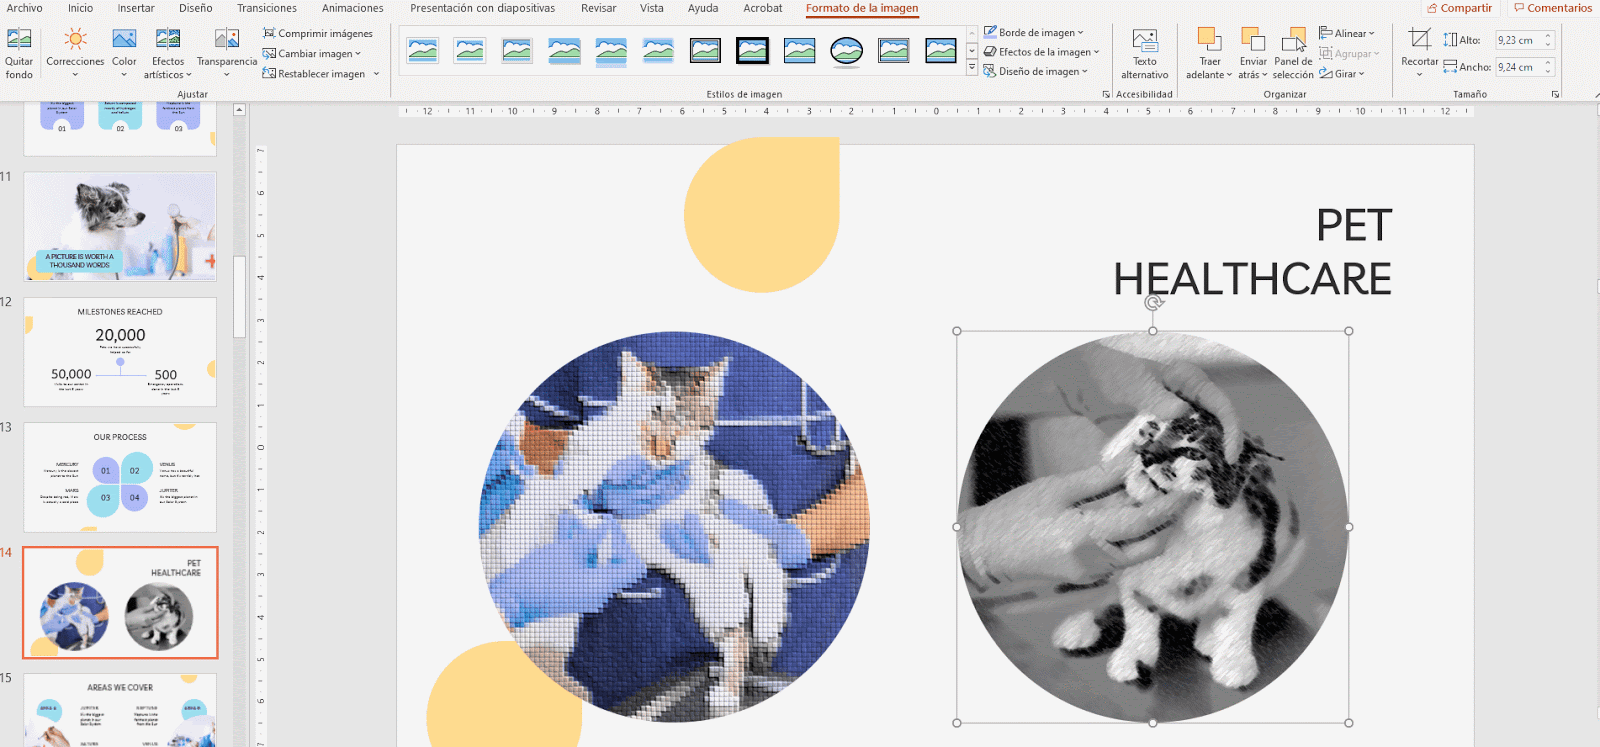Open Alinear dropdown
The height and width of the screenshot is (747, 1600).
pos(1347,33)
